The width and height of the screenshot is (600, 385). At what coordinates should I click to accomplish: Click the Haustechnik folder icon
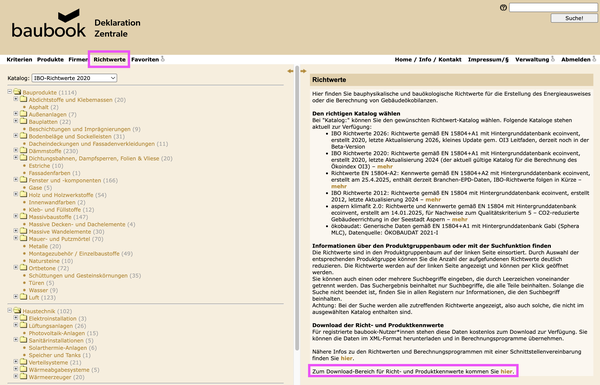click(x=17, y=310)
